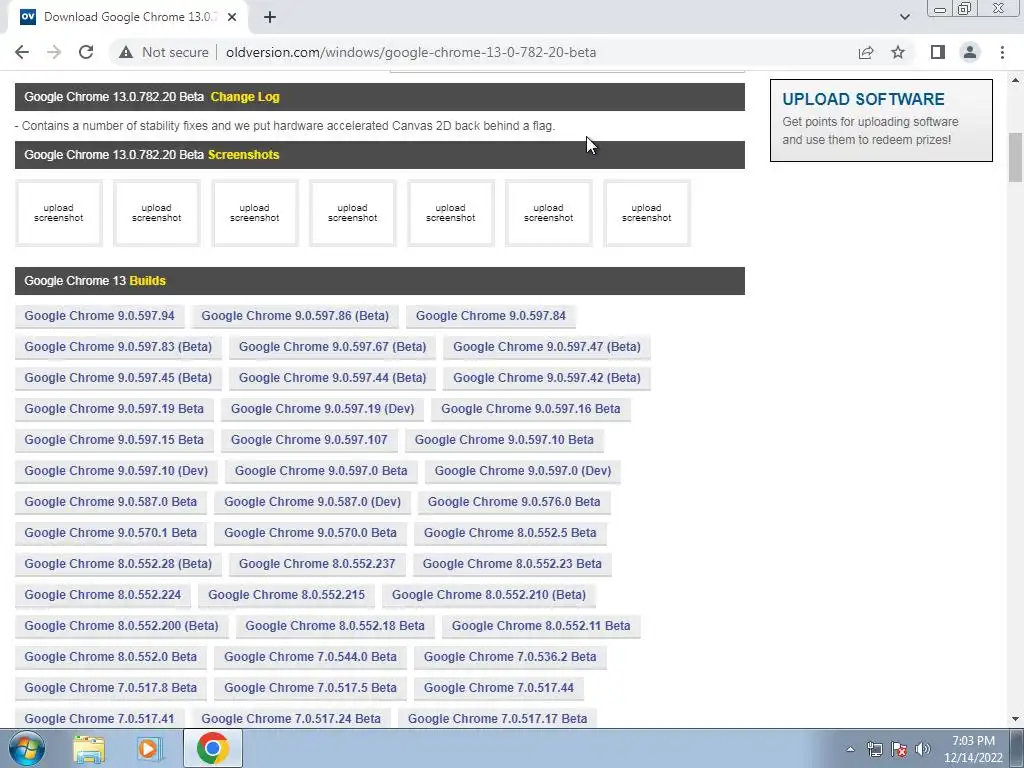Close the Download Google Chrome tab

click(232, 17)
